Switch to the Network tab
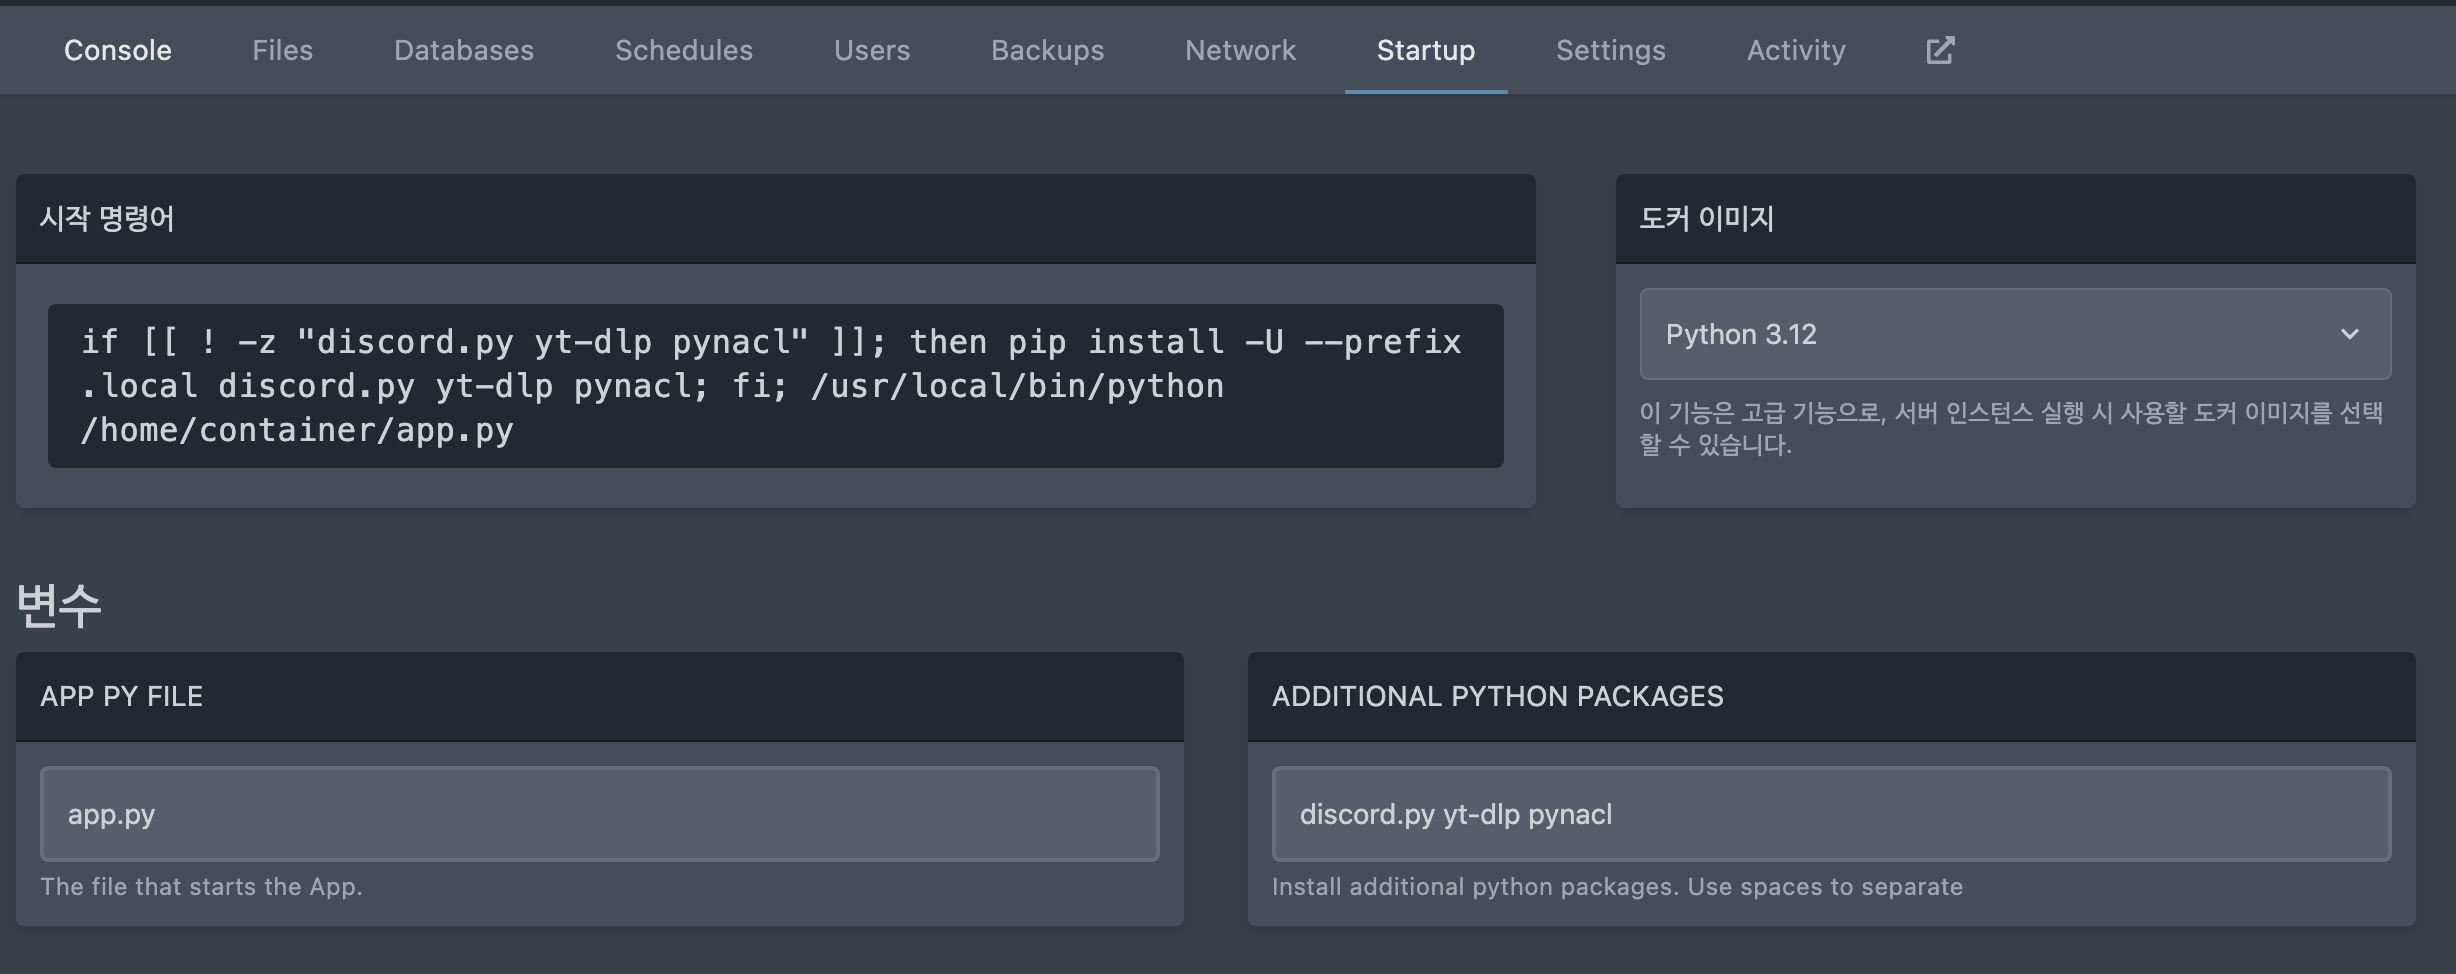 point(1240,50)
